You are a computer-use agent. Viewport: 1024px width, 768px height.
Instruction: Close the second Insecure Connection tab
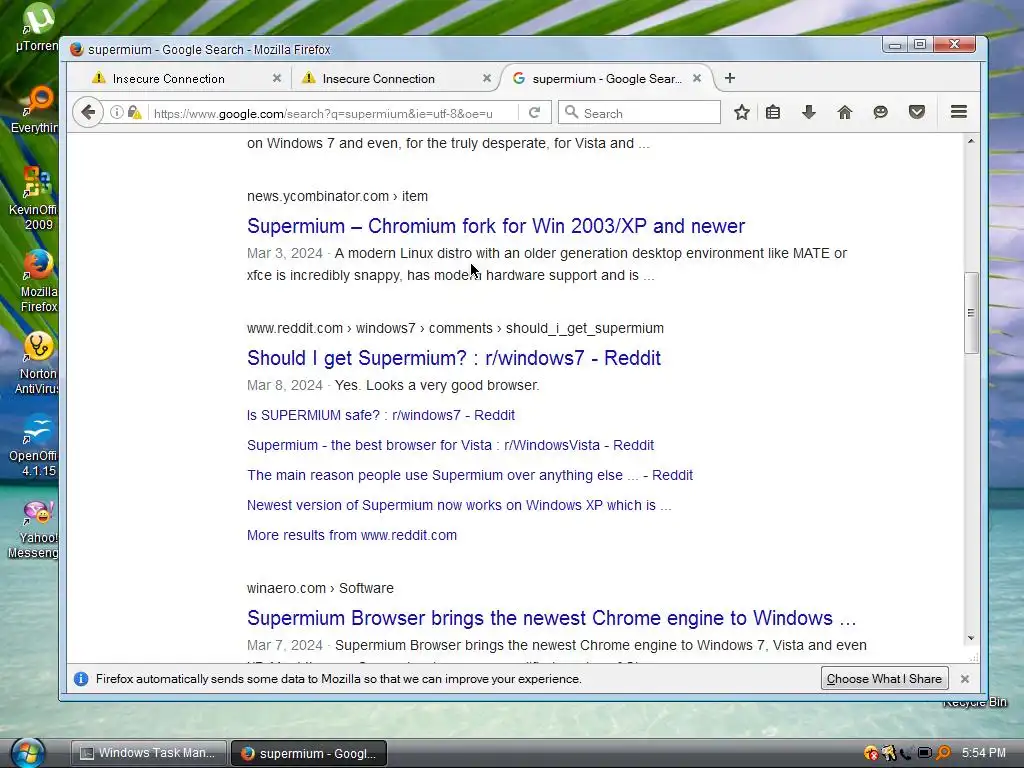click(487, 78)
